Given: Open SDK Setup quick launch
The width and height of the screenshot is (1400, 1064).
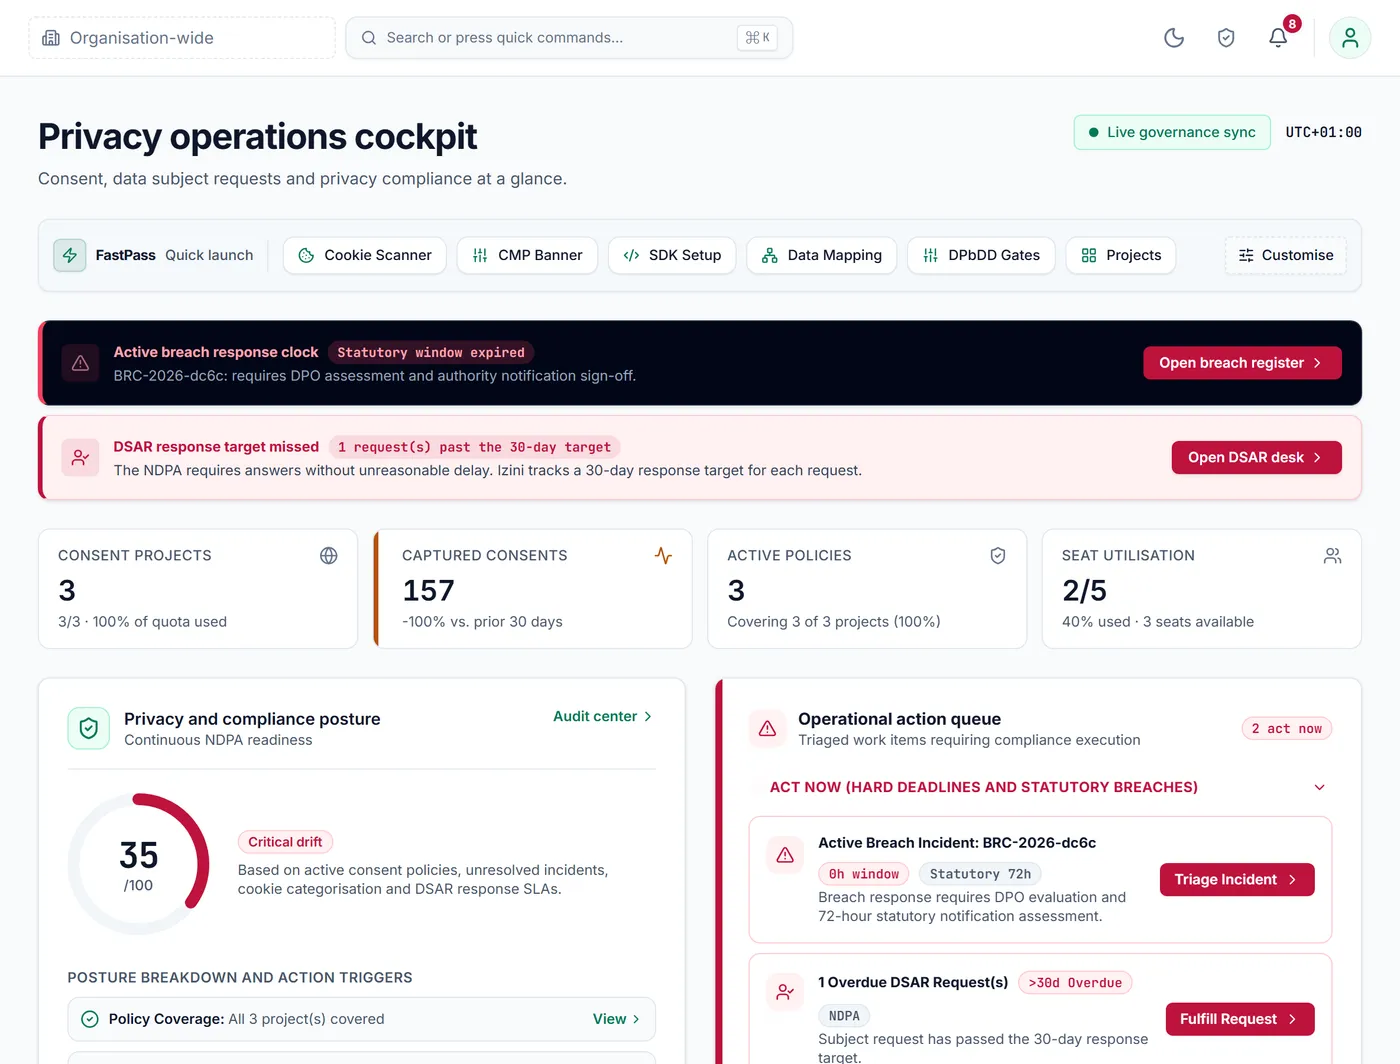Looking at the screenshot, I should [x=672, y=255].
